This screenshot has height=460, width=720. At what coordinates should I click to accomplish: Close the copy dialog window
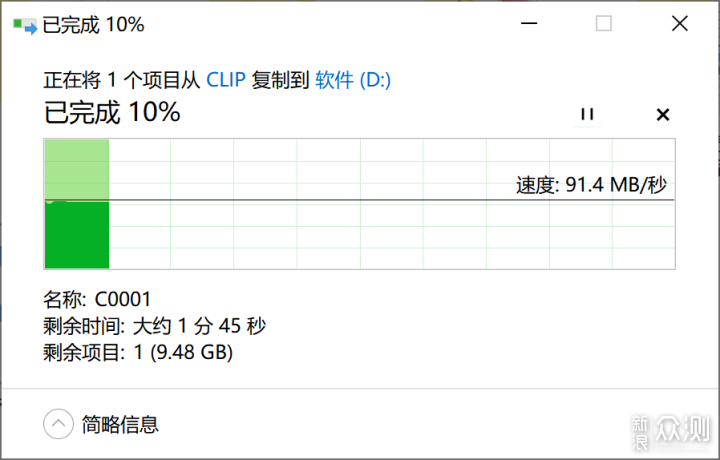coord(680,23)
